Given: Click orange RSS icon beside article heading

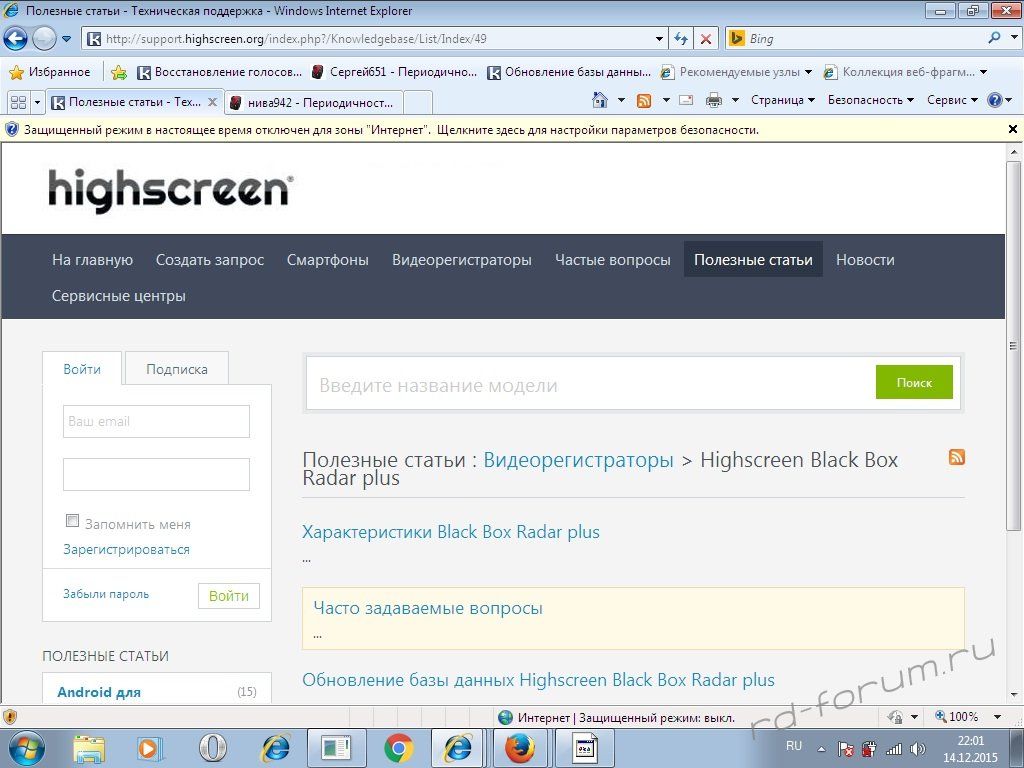Looking at the screenshot, I should [957, 457].
